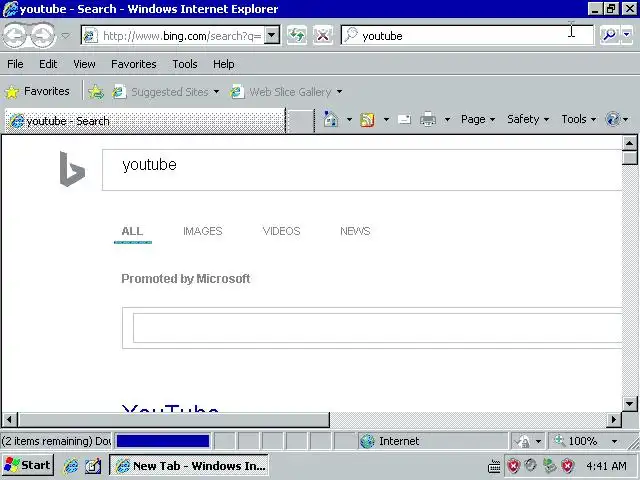
Task: Open the Page command menu
Action: (478, 119)
